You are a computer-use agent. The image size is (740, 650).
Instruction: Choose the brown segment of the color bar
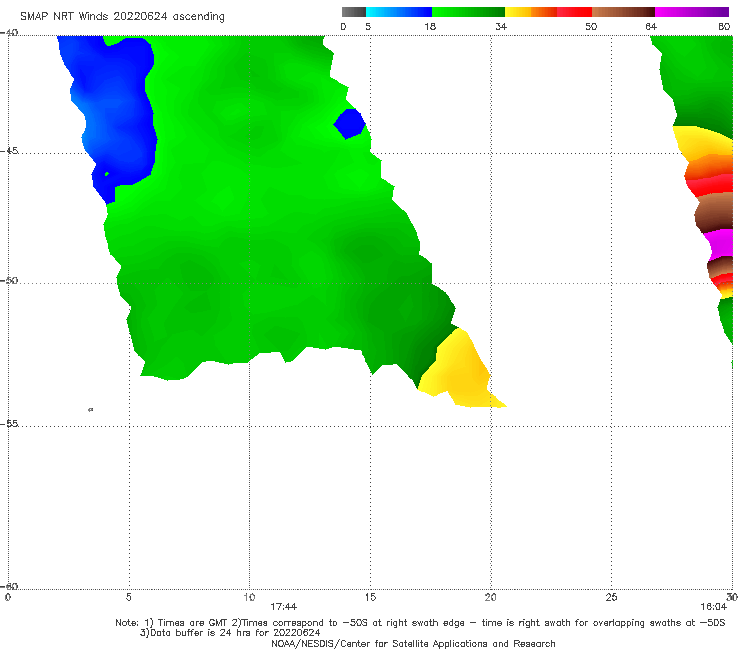tap(623, 12)
